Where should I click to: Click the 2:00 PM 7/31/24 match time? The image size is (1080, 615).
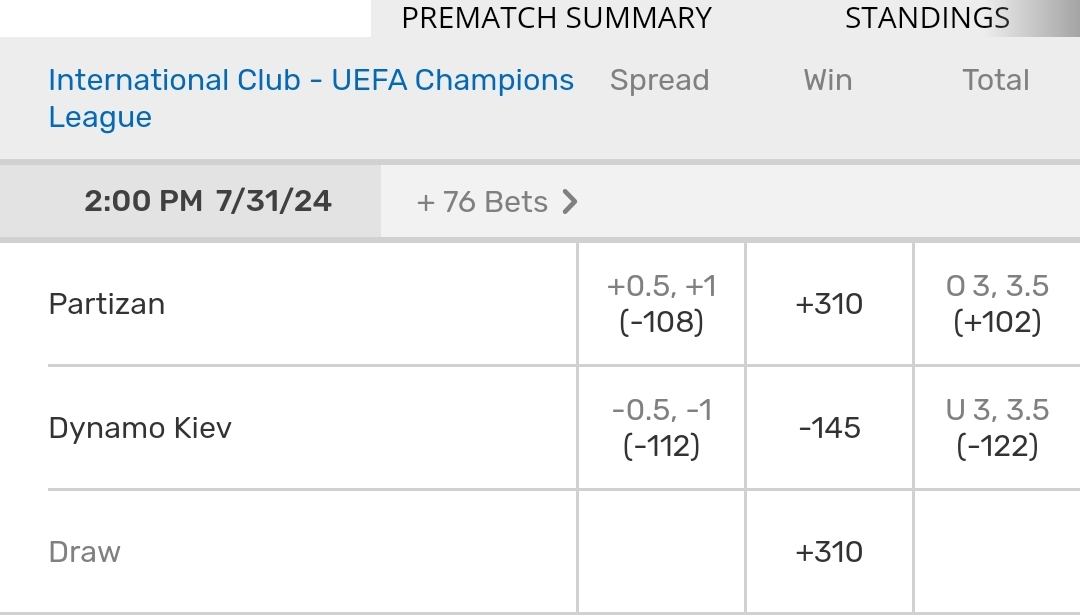[207, 201]
